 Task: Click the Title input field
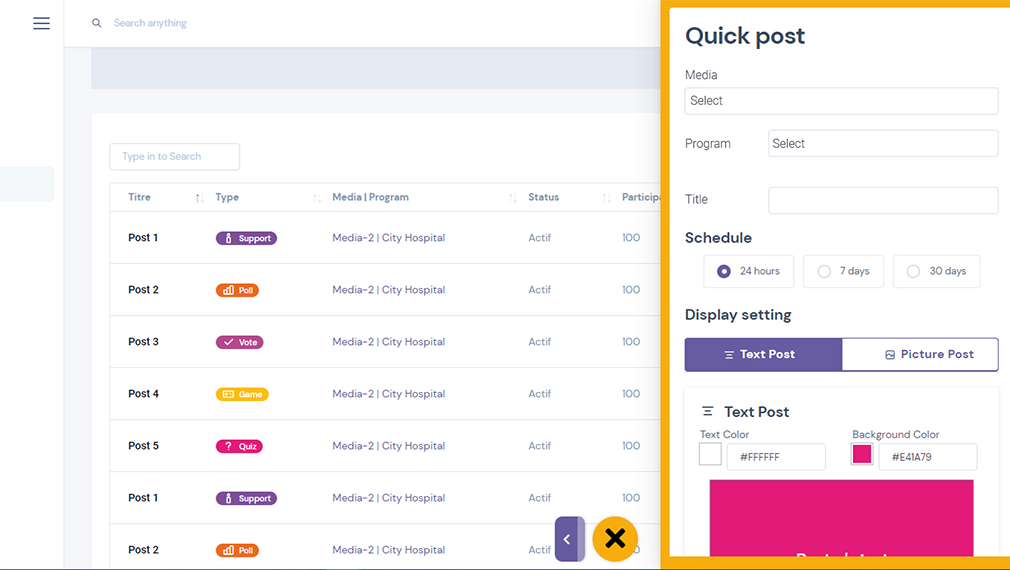pyautogui.click(x=883, y=200)
